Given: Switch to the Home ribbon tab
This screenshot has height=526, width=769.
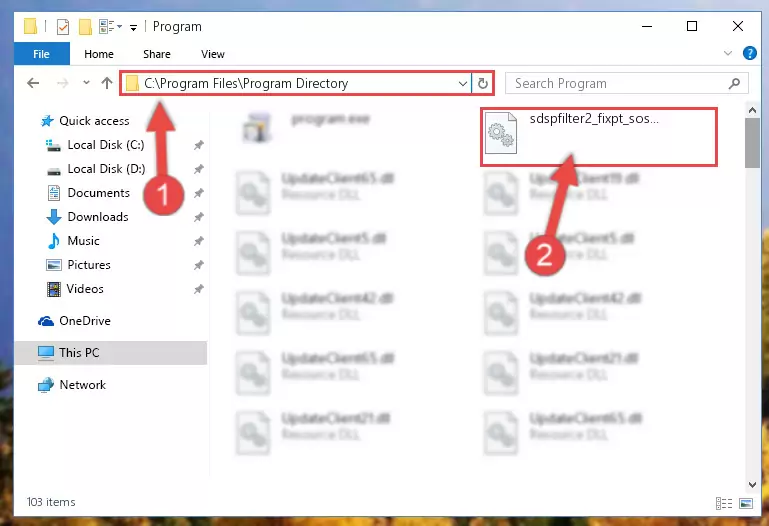Looking at the screenshot, I should pos(99,54).
